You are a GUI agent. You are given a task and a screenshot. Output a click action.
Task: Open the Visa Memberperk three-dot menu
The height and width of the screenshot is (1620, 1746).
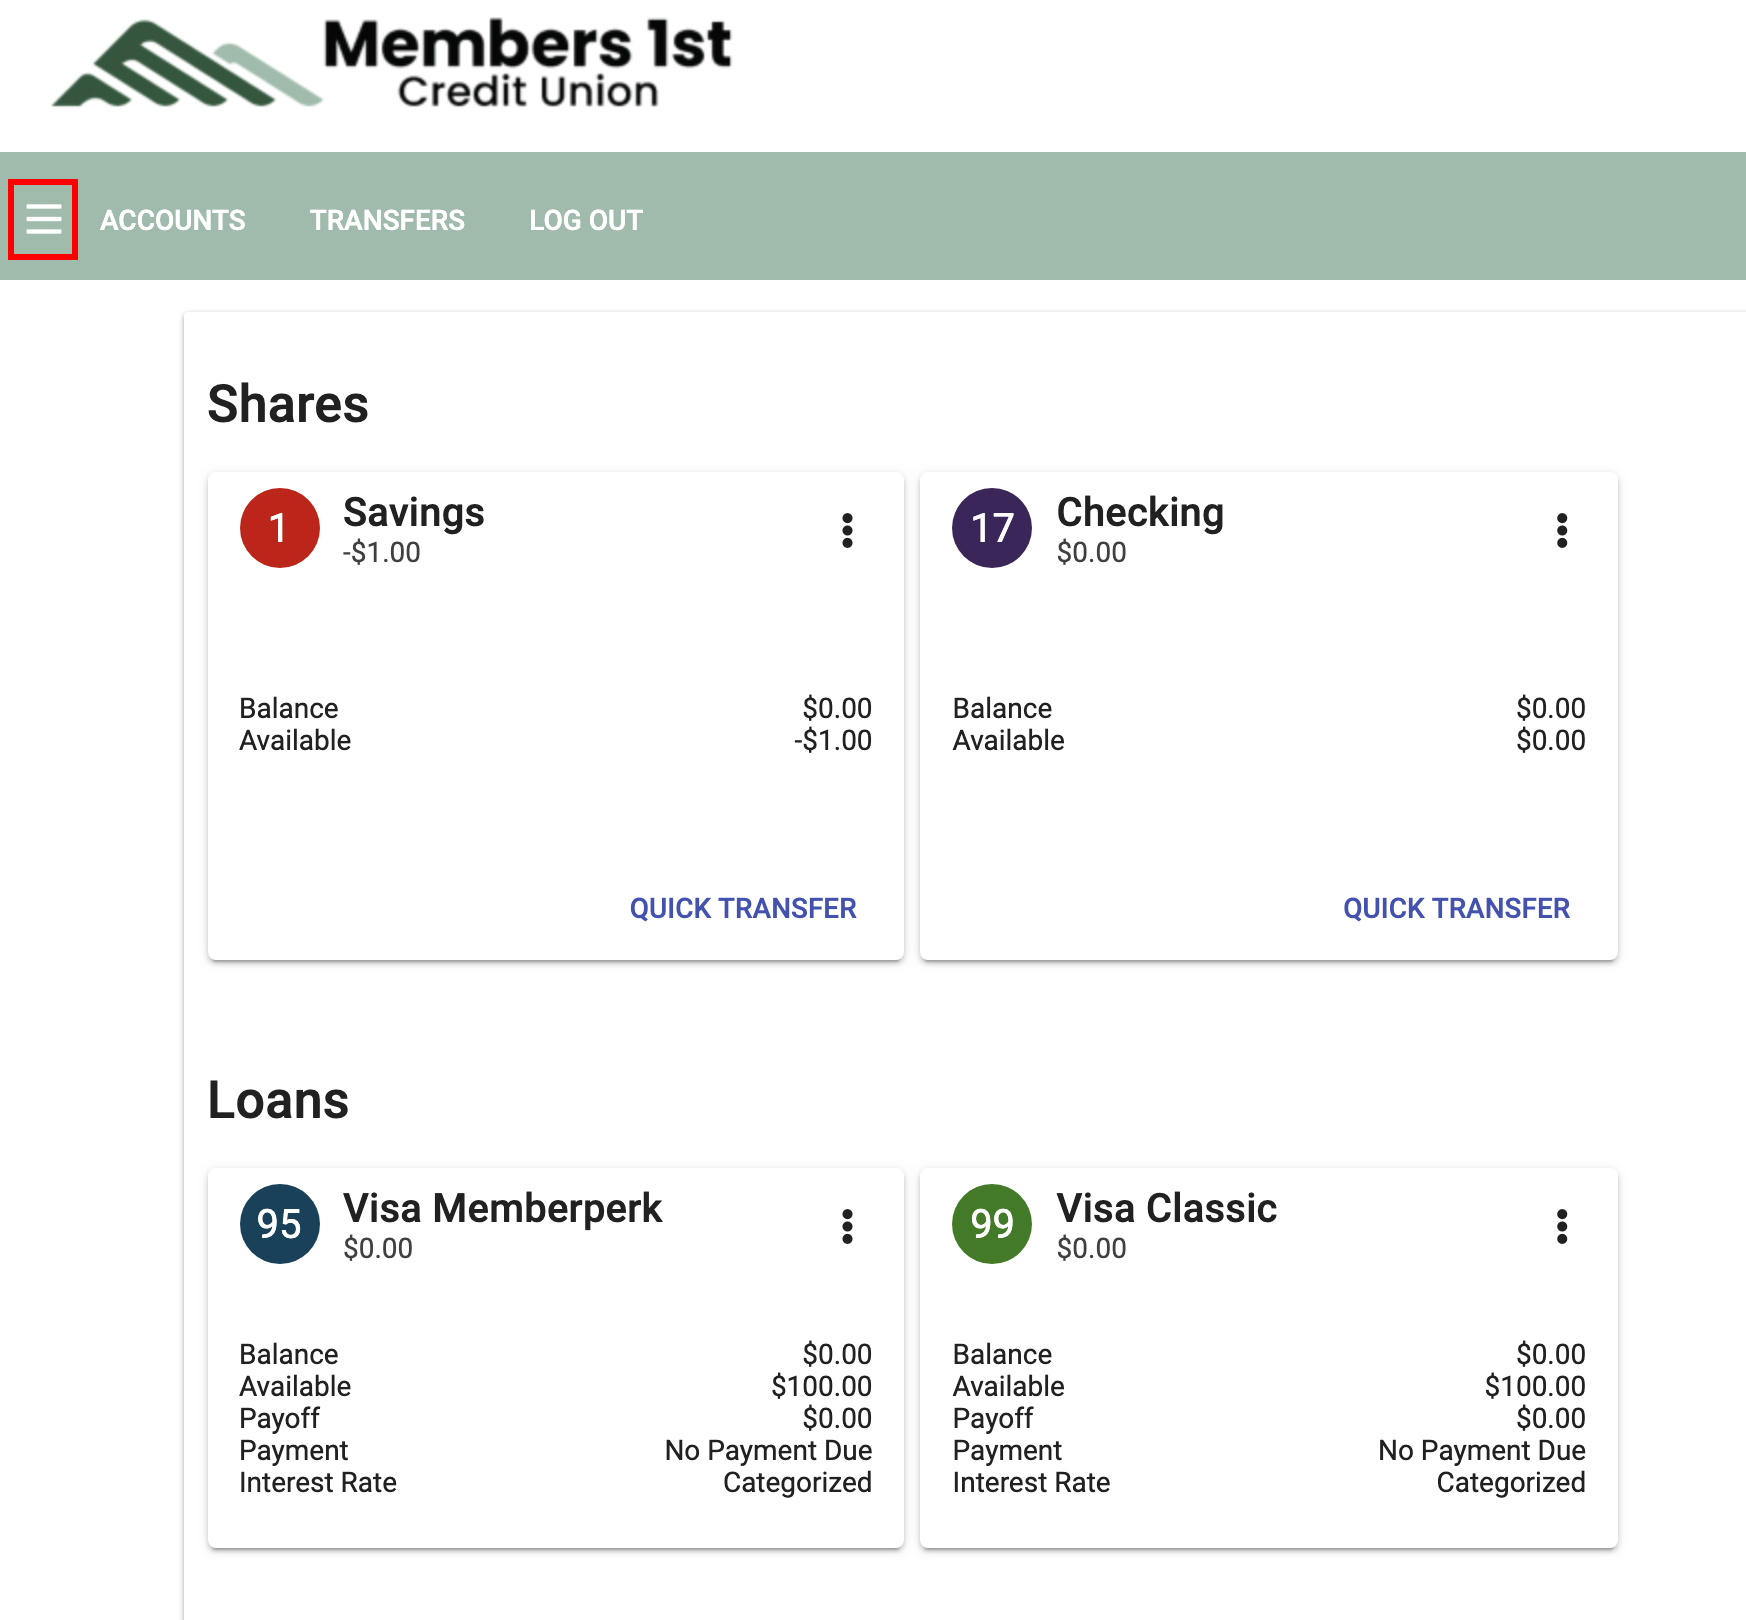[847, 1226]
